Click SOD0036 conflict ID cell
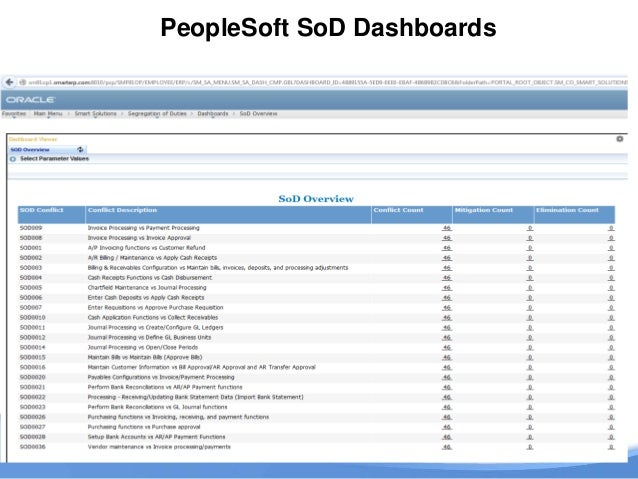The image size is (638, 479). (33, 447)
